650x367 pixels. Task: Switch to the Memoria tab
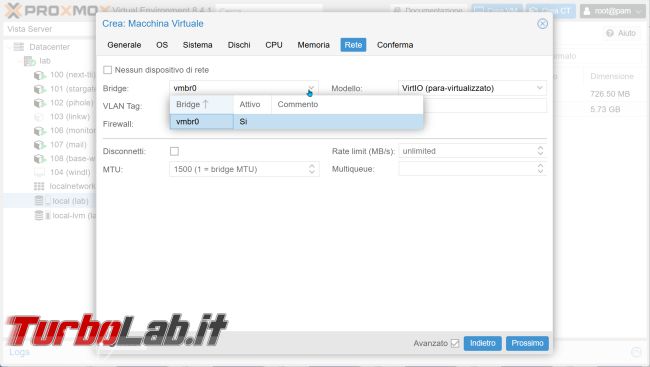[x=313, y=45]
